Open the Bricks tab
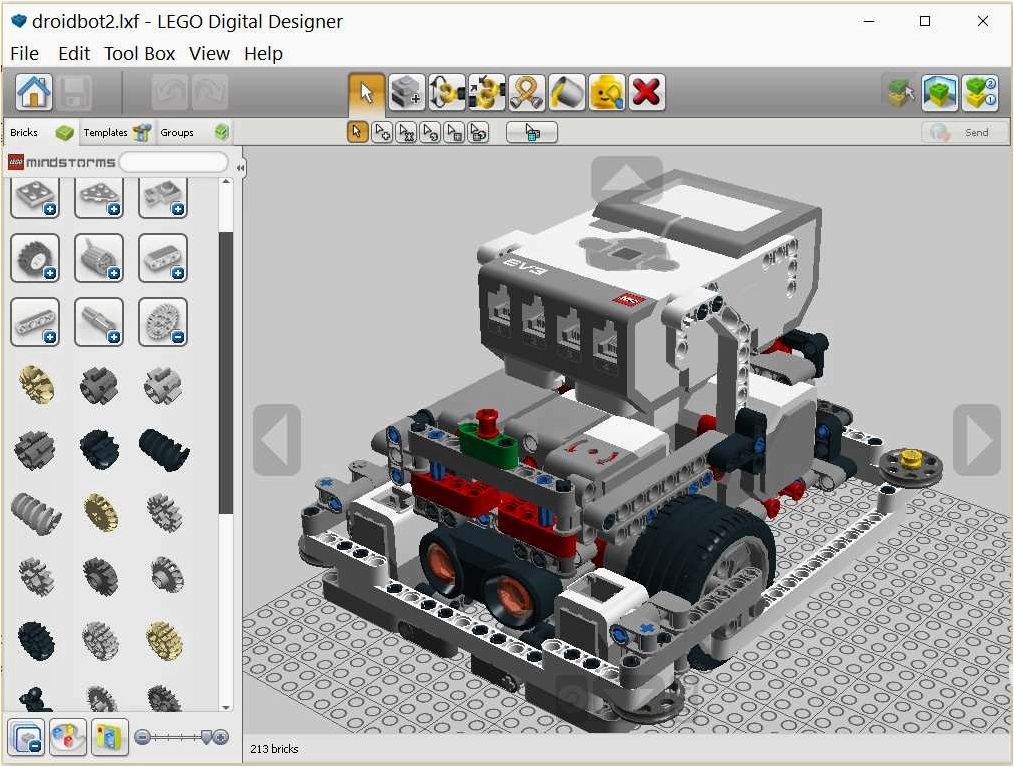 click(x=41, y=132)
